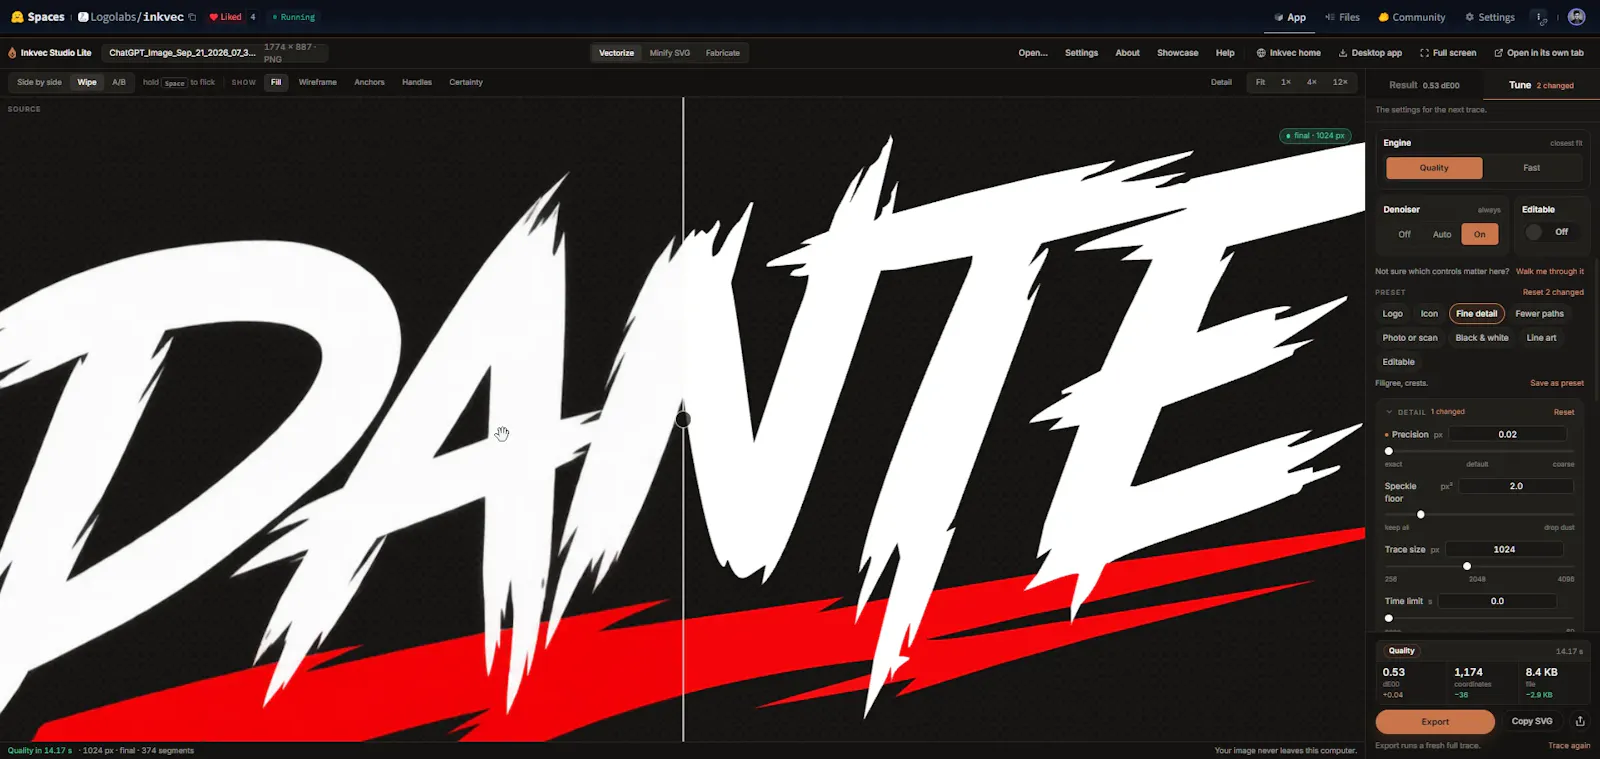The height and width of the screenshot is (759, 1600).
Task: Click the share icon beside Copy SVG
Action: (x=1580, y=721)
